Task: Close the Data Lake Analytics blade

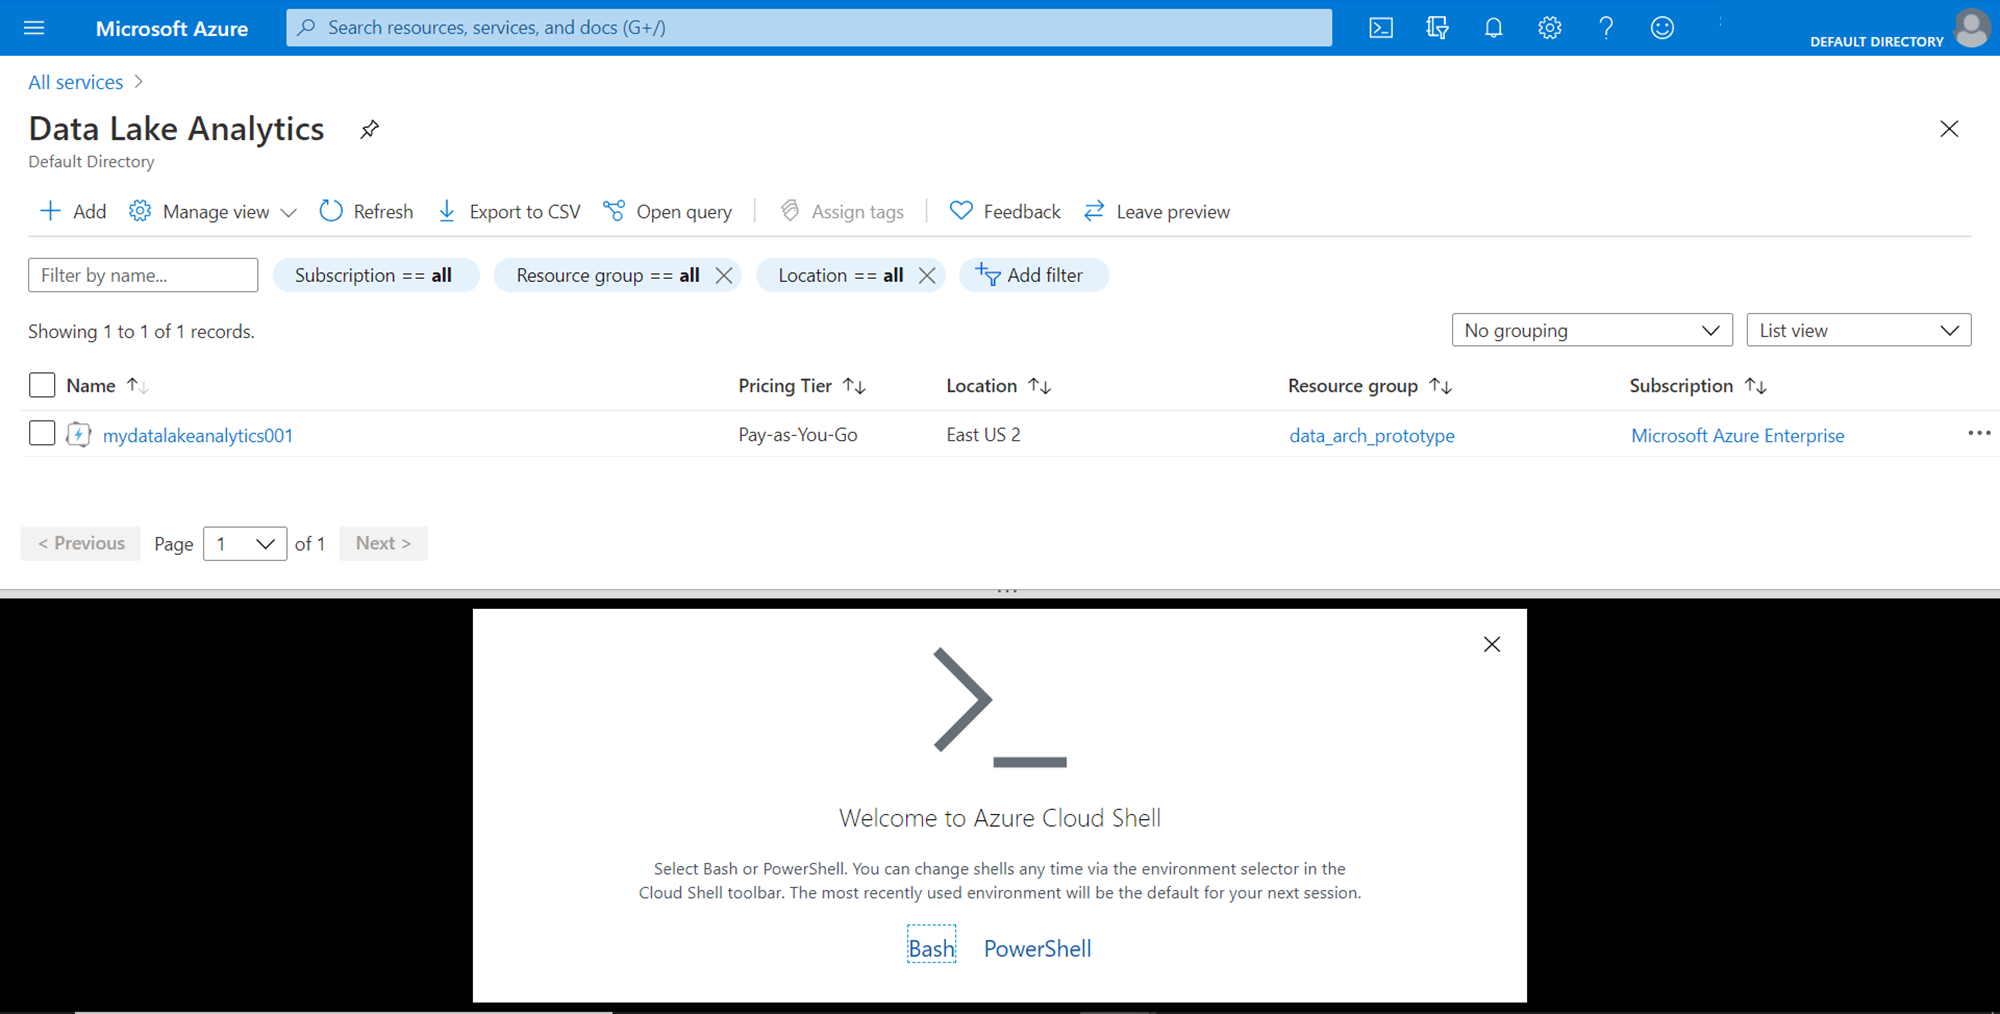Action: [1949, 129]
